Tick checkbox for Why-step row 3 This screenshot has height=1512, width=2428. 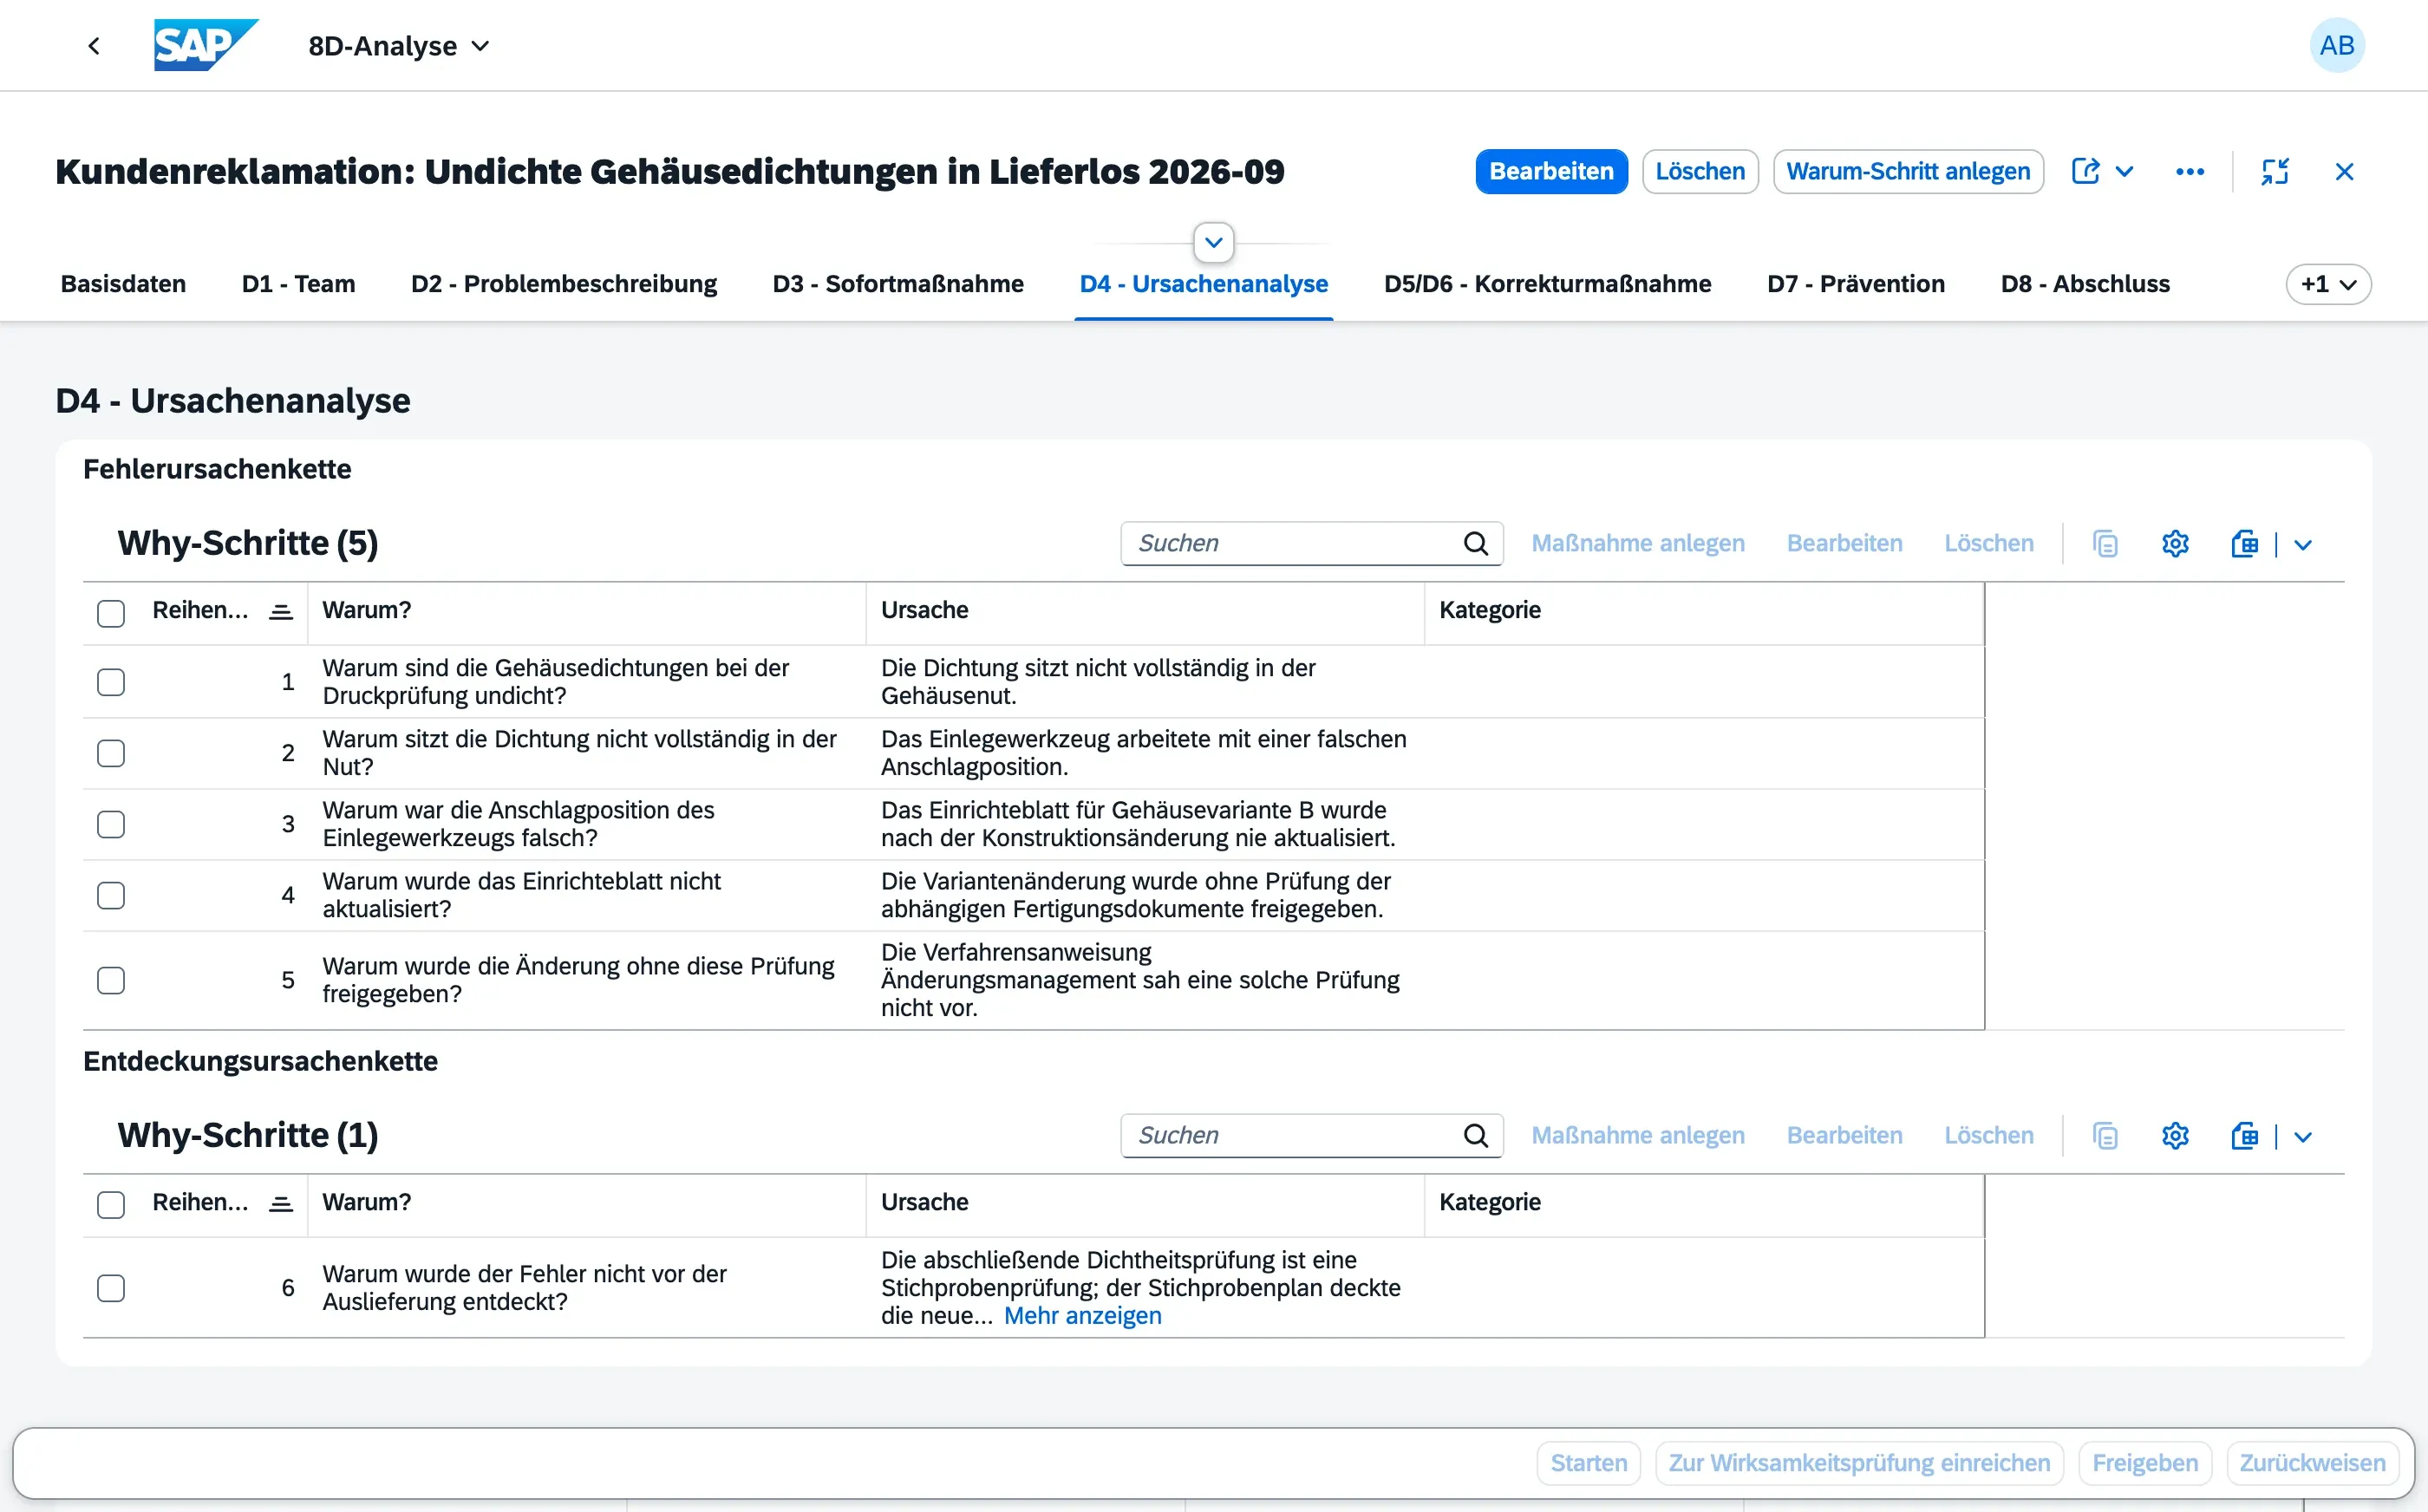pos(111,824)
